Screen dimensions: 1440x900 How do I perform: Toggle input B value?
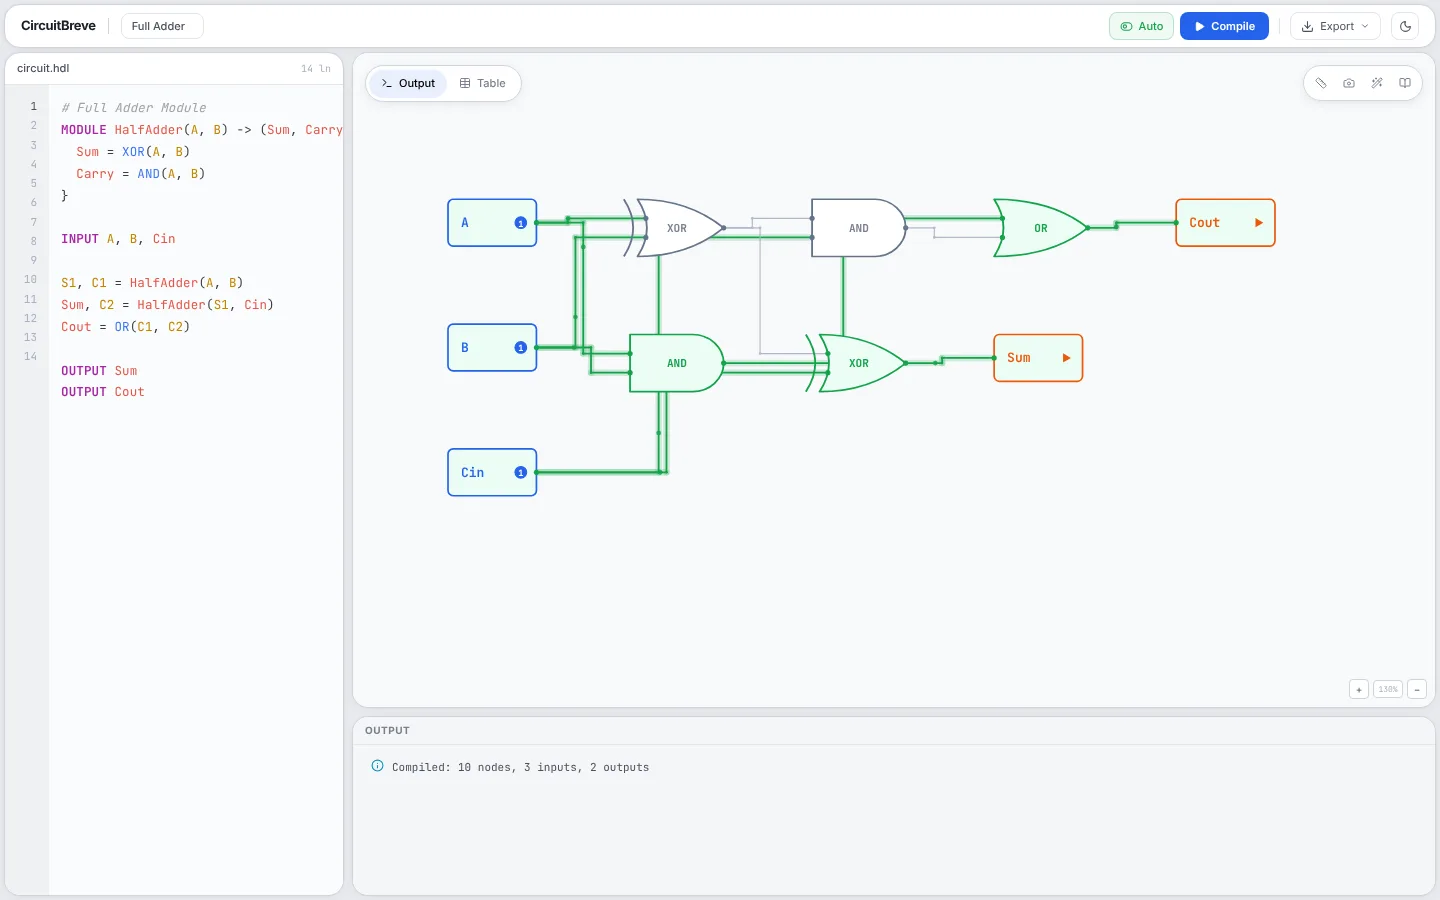coord(520,348)
